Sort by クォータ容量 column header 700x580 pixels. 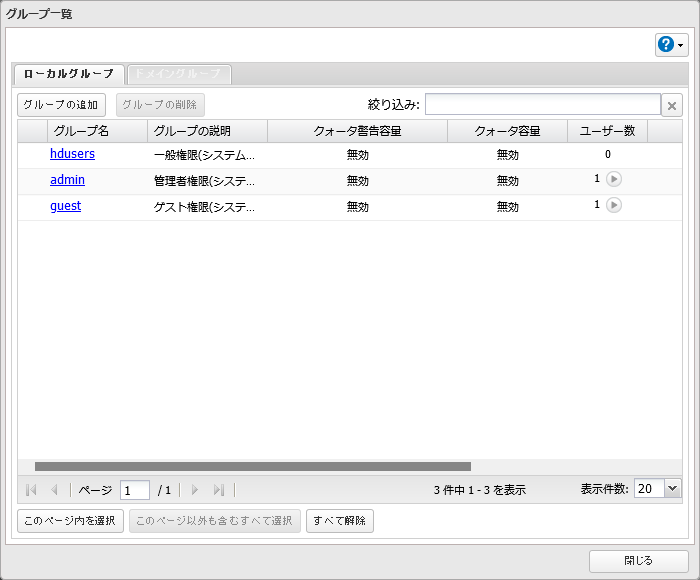[x=508, y=131]
